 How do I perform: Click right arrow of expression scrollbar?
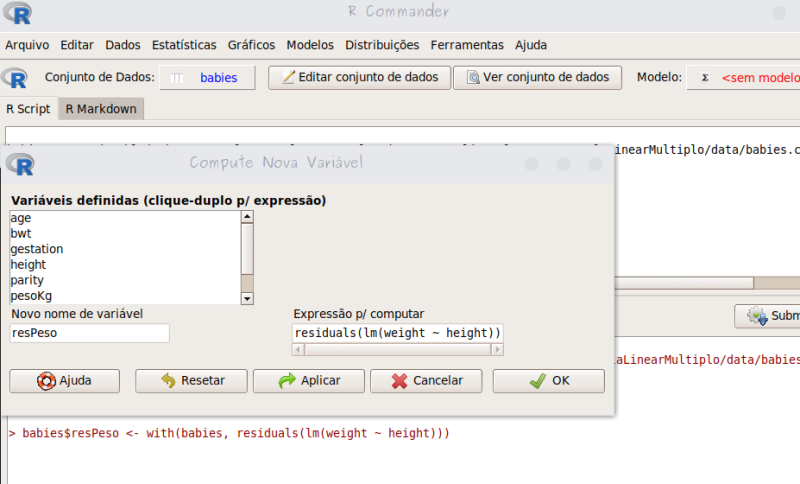[497, 350]
